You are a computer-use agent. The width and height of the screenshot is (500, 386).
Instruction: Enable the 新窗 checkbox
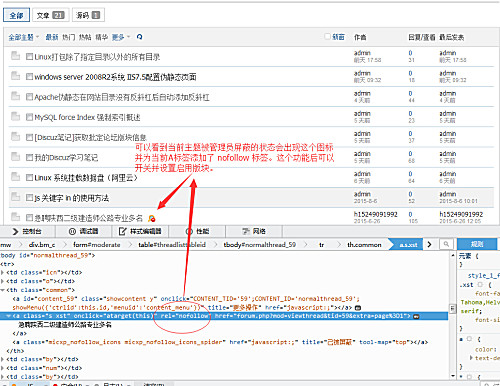[328, 36]
